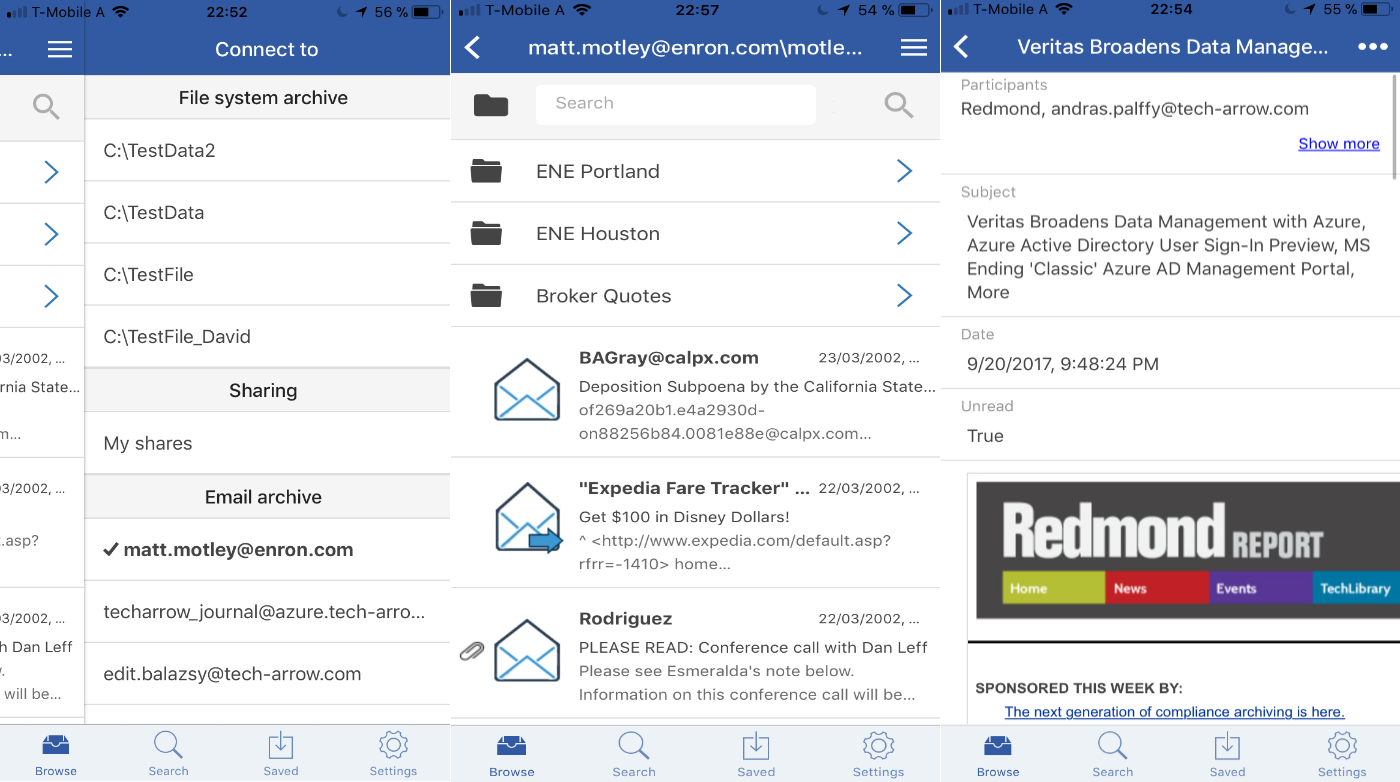Choose edit.balazsy@tech-arrow.com archive
The width and height of the screenshot is (1400, 782).
point(232,673)
